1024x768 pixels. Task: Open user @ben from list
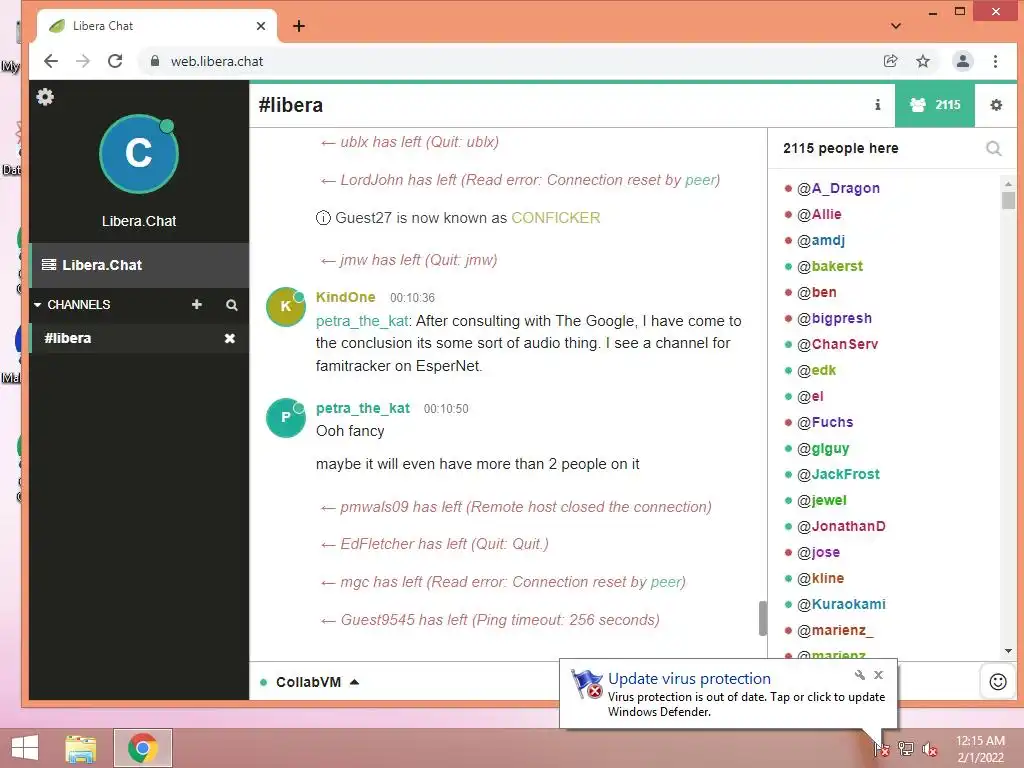click(816, 292)
